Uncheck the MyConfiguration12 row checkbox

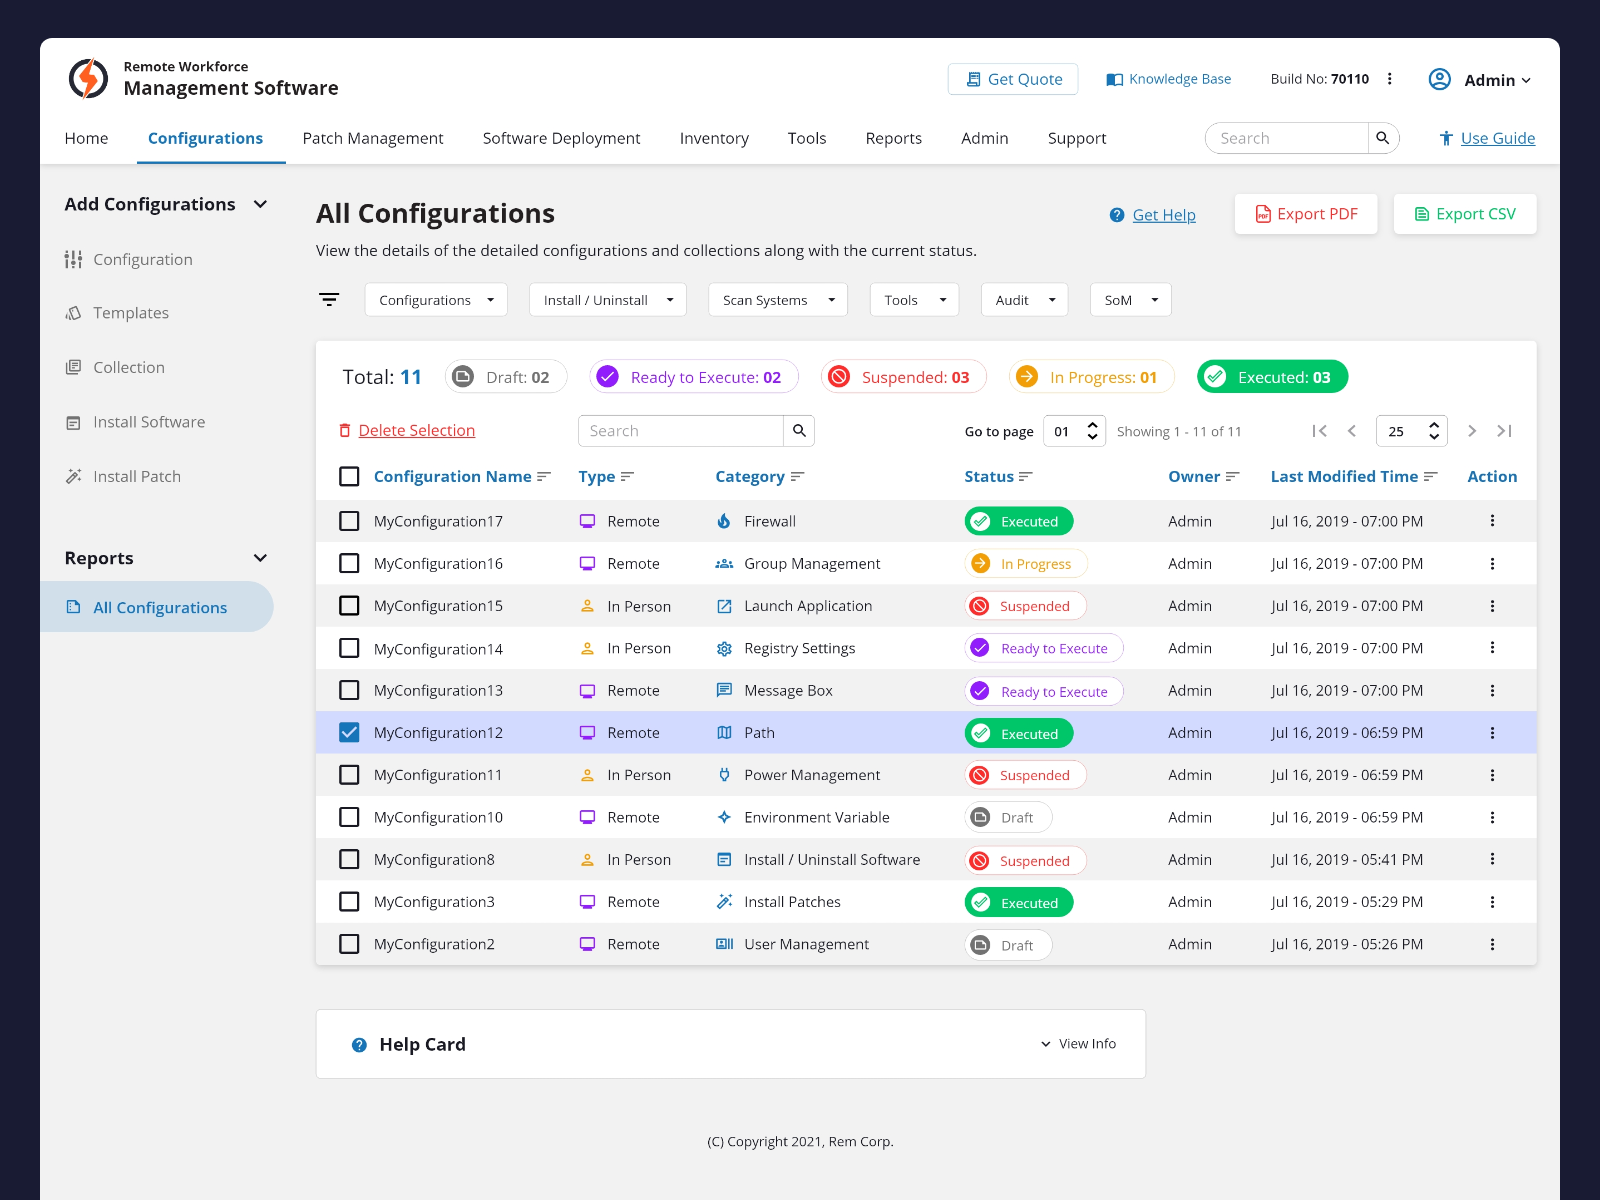(x=349, y=732)
